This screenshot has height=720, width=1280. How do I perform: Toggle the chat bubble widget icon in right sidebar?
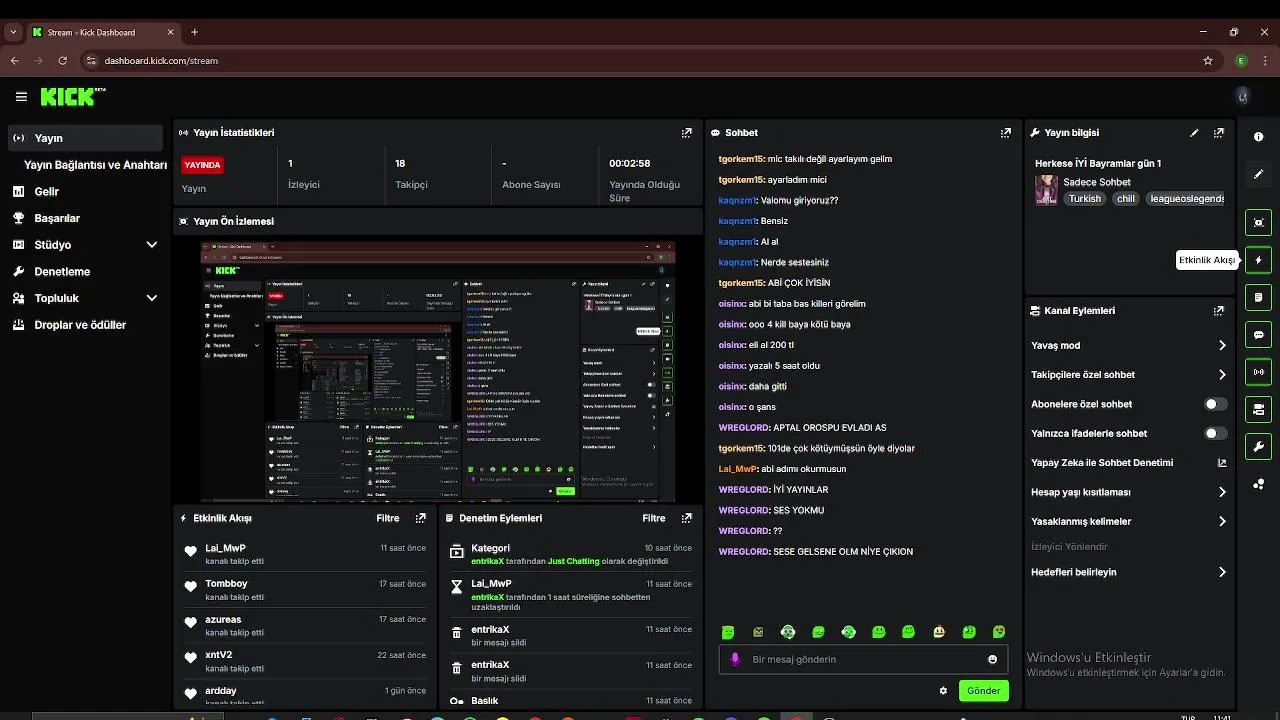coord(1258,335)
